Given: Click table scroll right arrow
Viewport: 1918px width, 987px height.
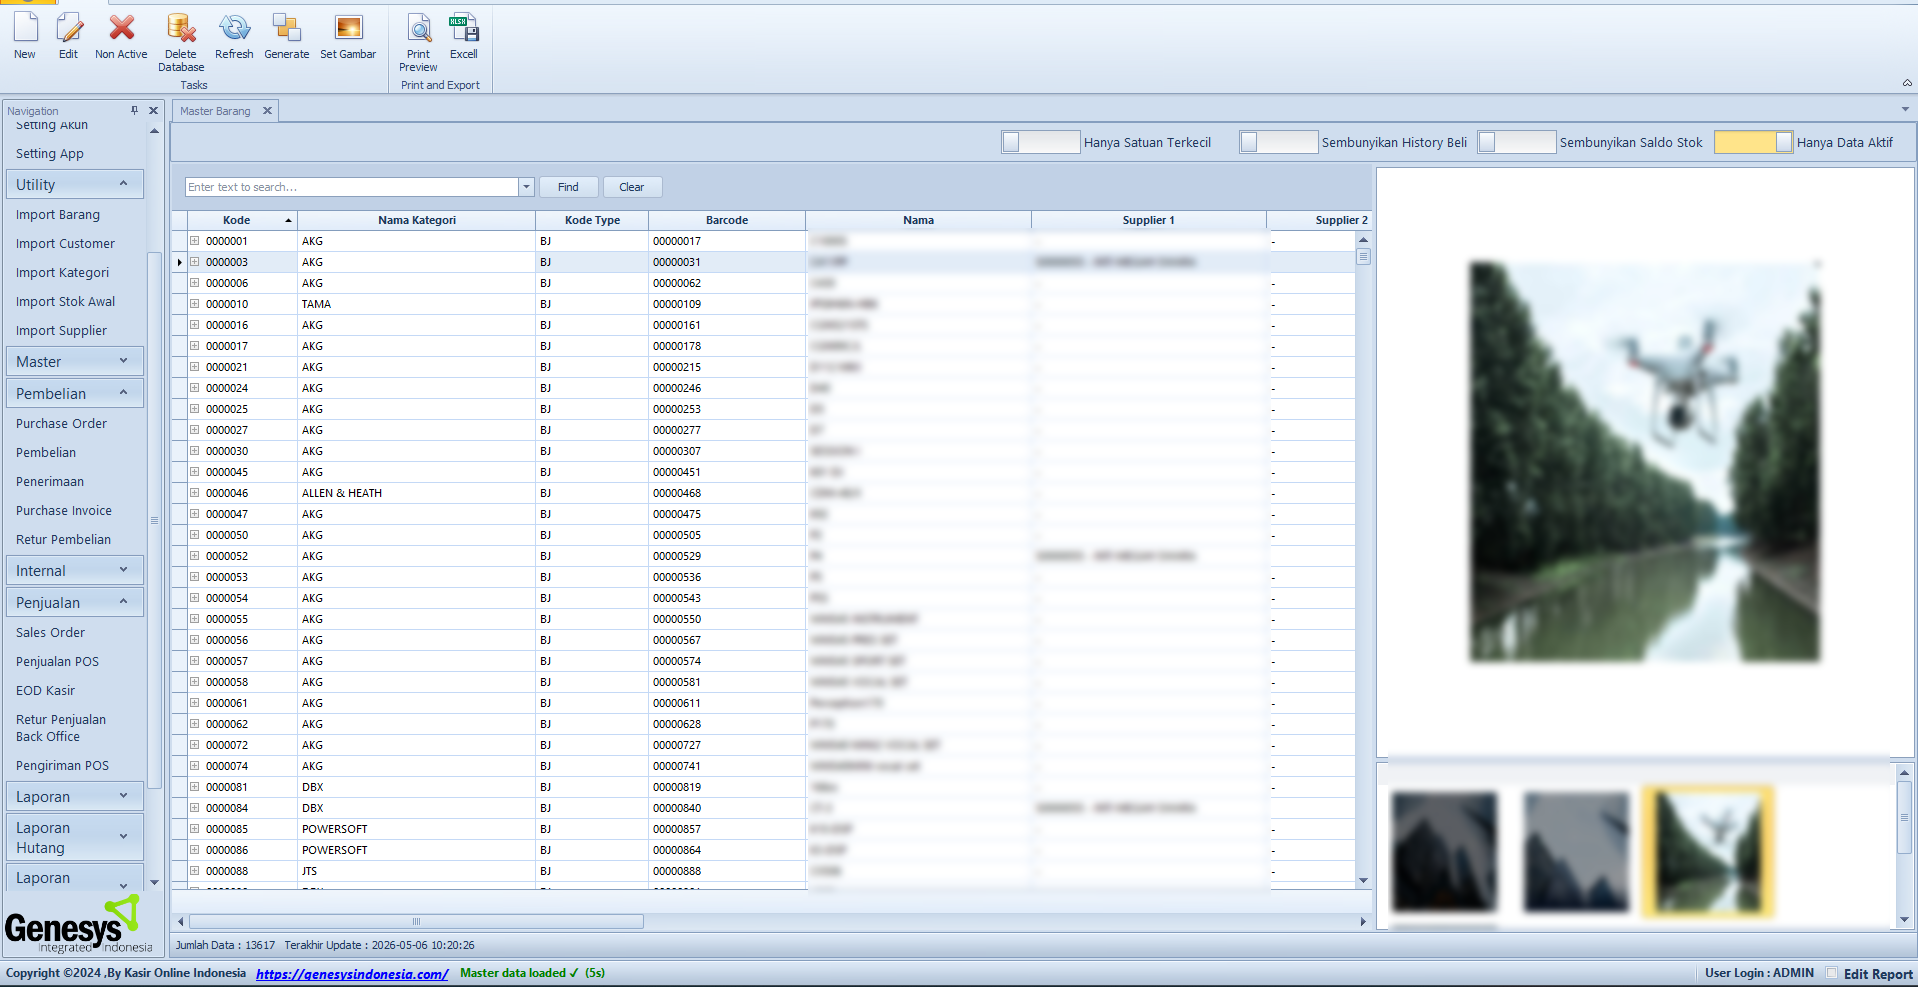Looking at the screenshot, I should (1363, 921).
